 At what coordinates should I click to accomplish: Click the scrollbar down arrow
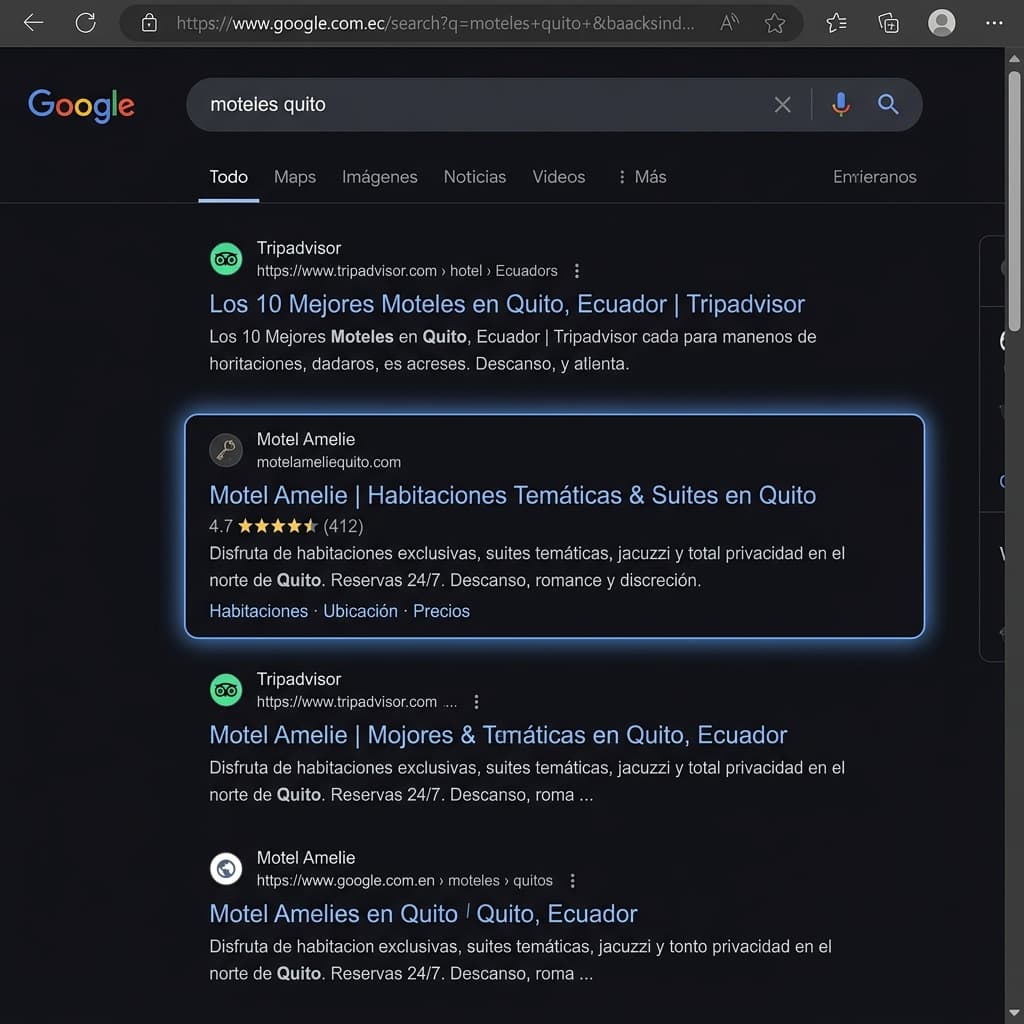(1014, 1014)
